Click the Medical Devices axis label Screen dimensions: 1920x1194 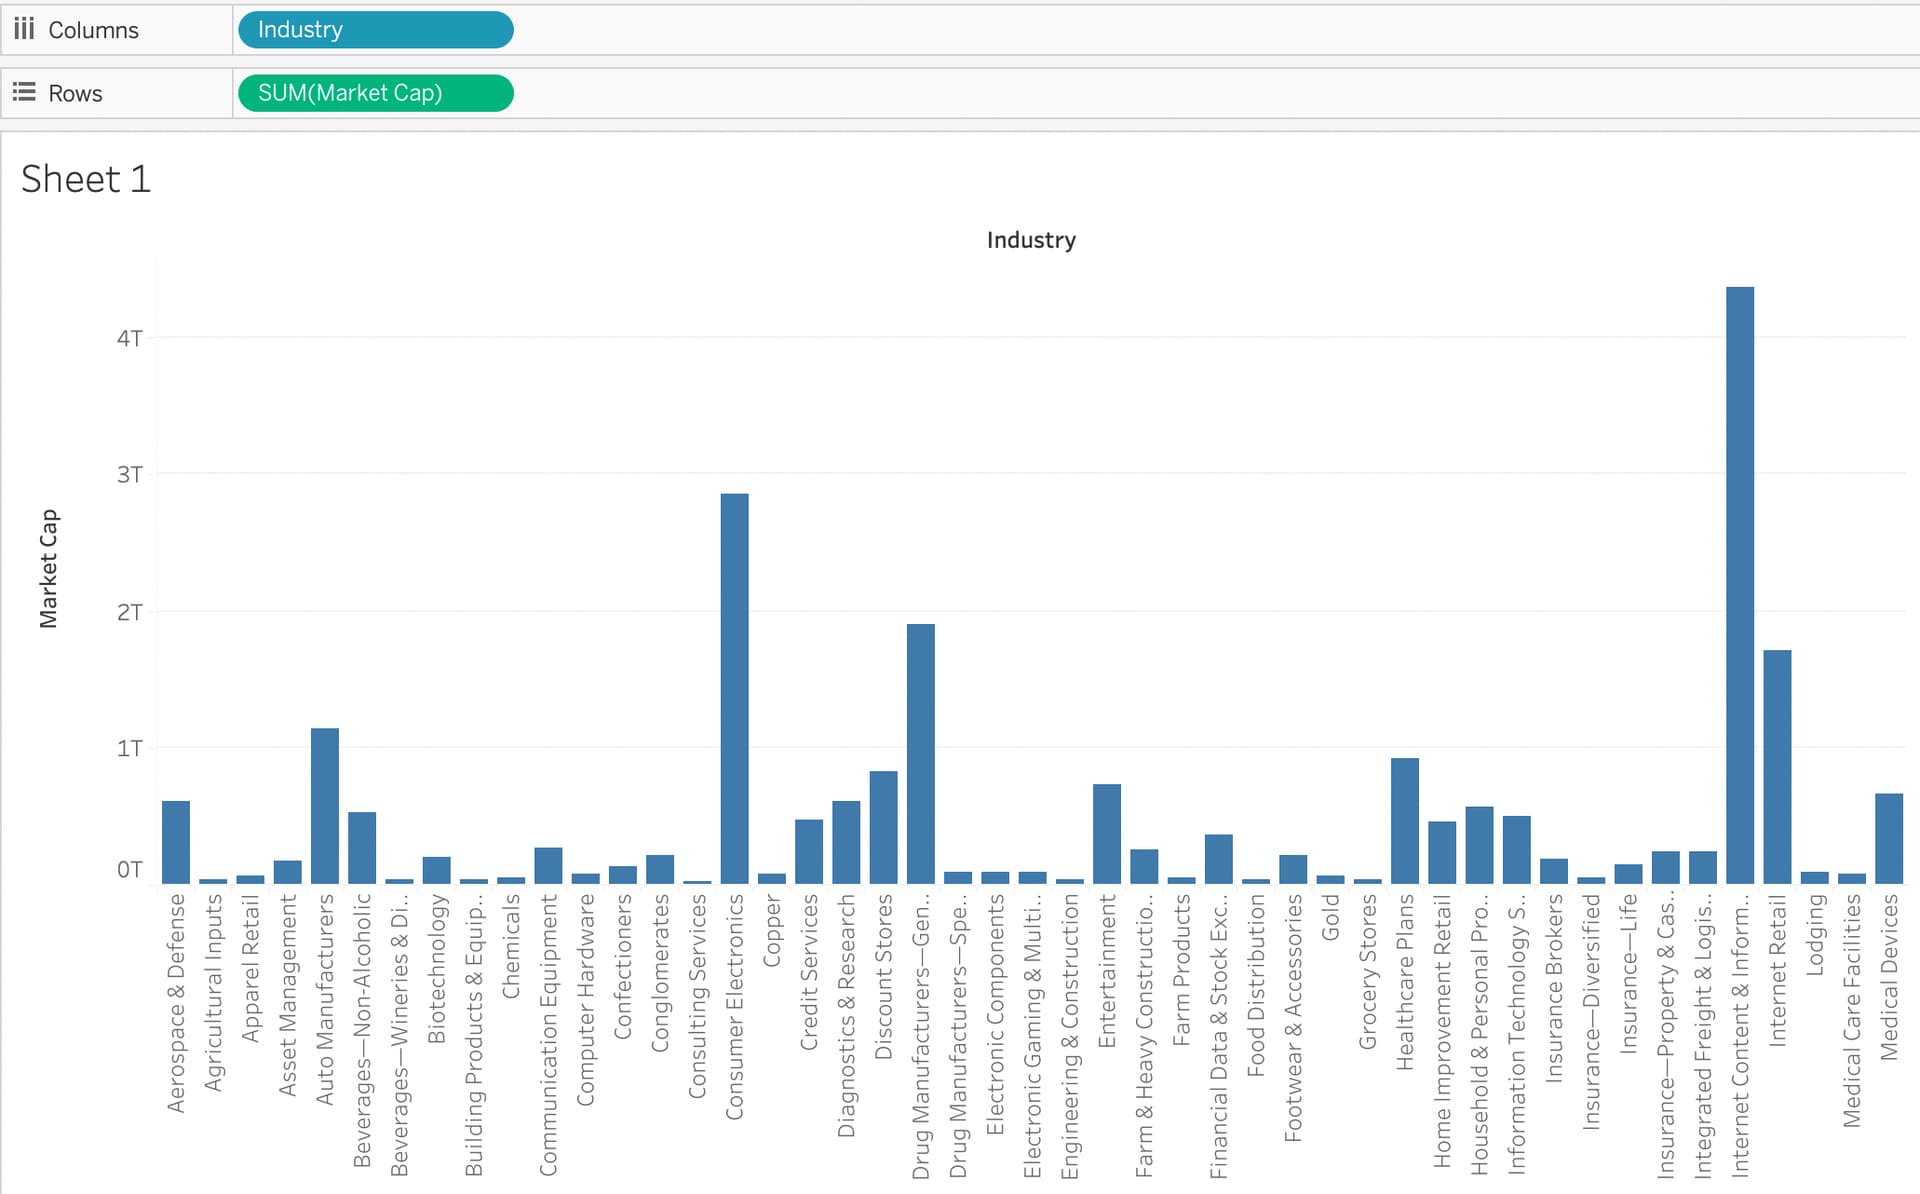pos(1888,977)
